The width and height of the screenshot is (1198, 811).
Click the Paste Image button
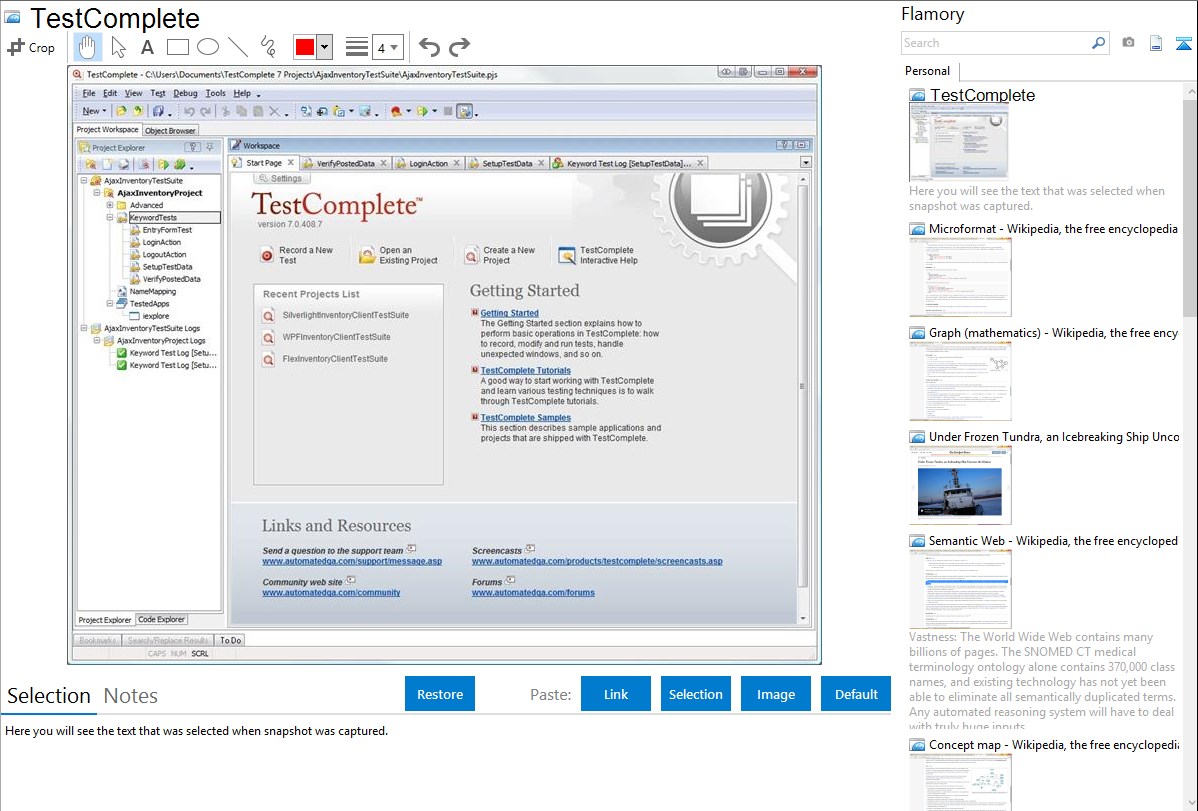click(x=775, y=694)
